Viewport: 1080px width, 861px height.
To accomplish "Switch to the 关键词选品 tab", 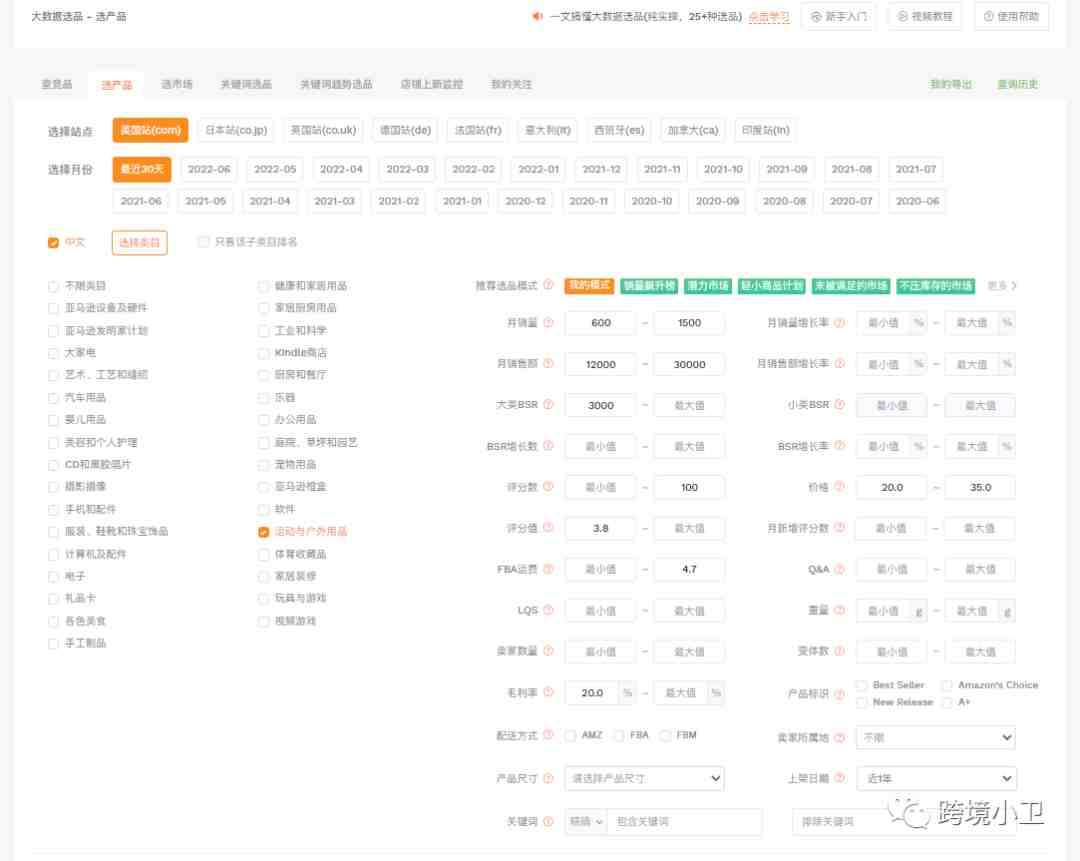I will (x=246, y=84).
